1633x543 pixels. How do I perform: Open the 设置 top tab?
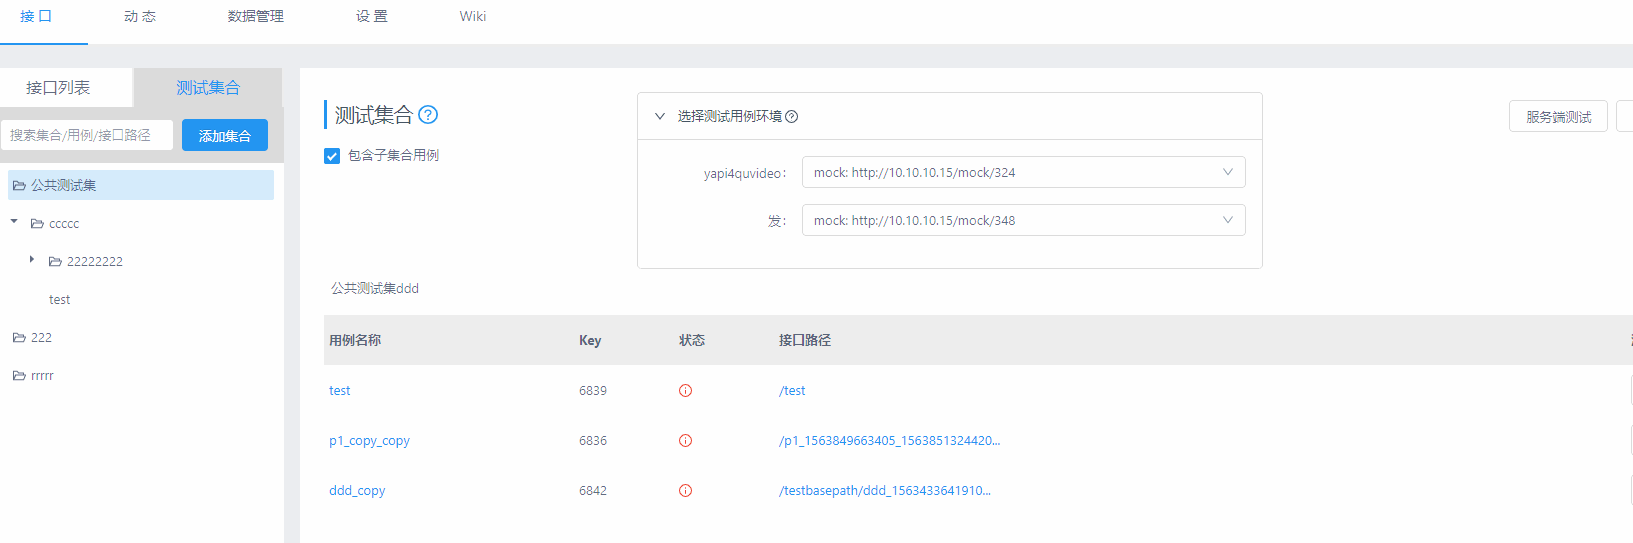pyautogui.click(x=372, y=17)
